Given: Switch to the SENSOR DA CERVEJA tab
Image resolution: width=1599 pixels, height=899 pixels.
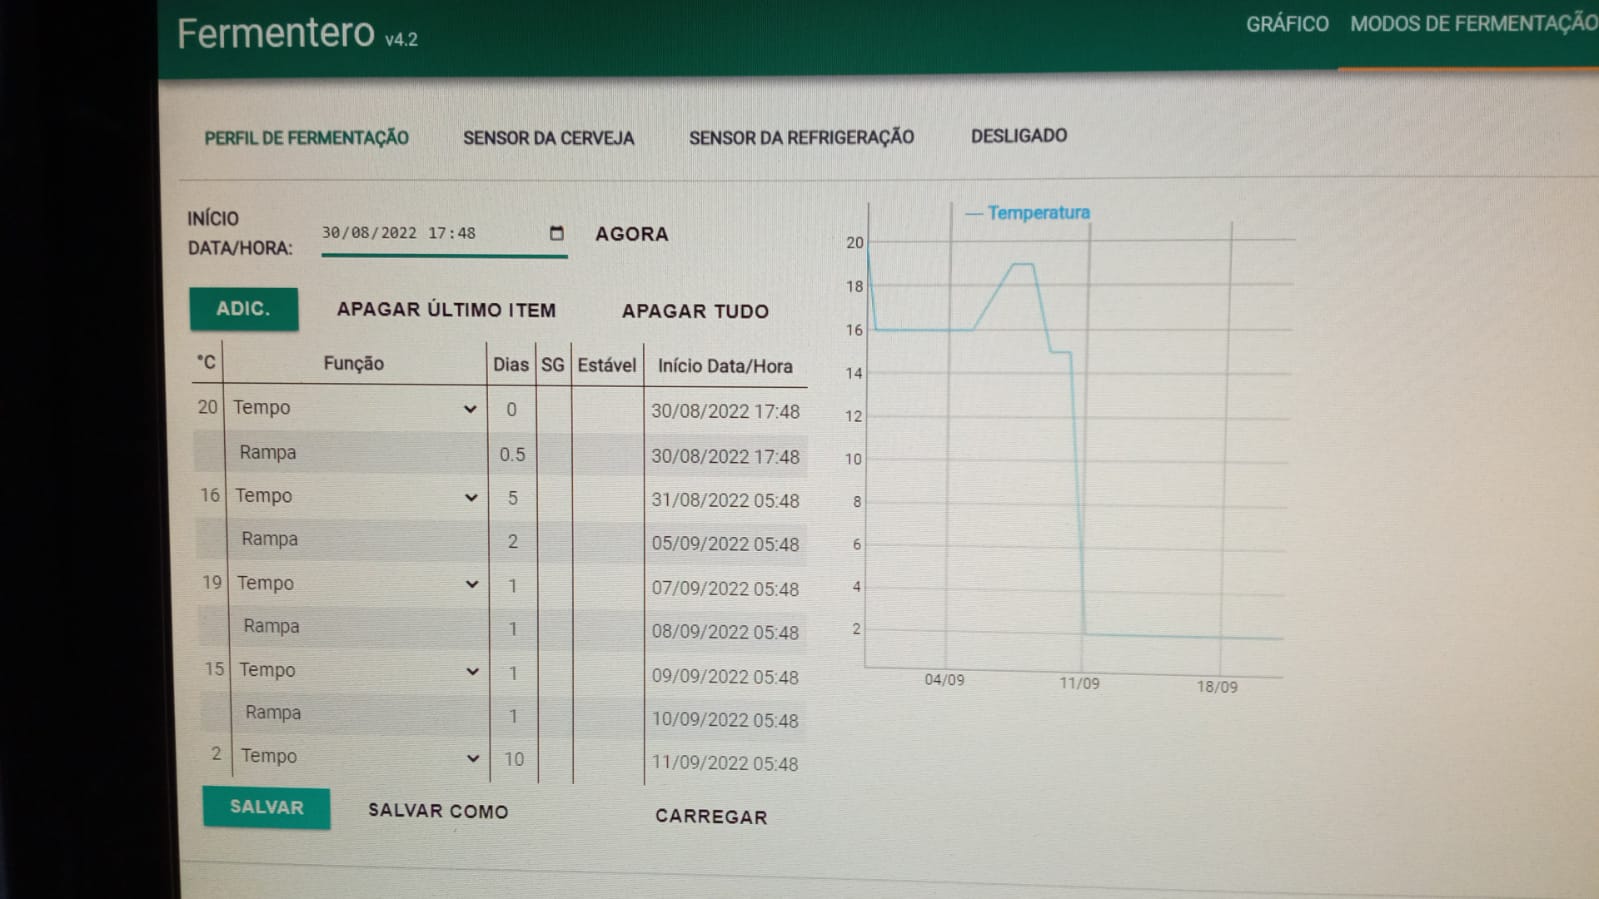Looking at the screenshot, I should 548,138.
